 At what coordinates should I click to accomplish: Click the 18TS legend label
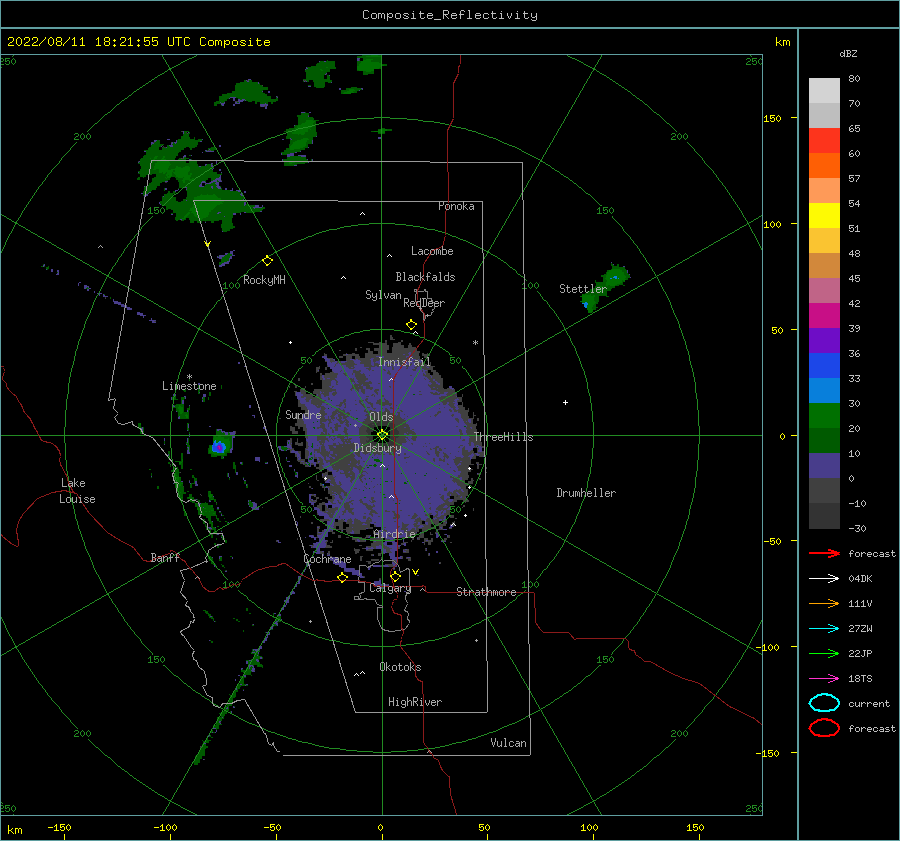click(x=860, y=679)
